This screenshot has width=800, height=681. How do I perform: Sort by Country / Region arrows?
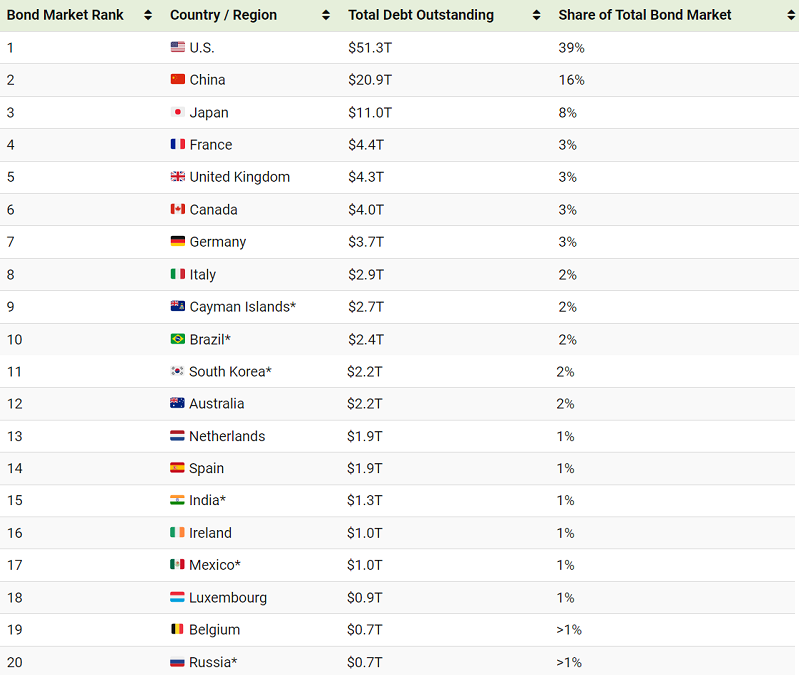click(326, 15)
